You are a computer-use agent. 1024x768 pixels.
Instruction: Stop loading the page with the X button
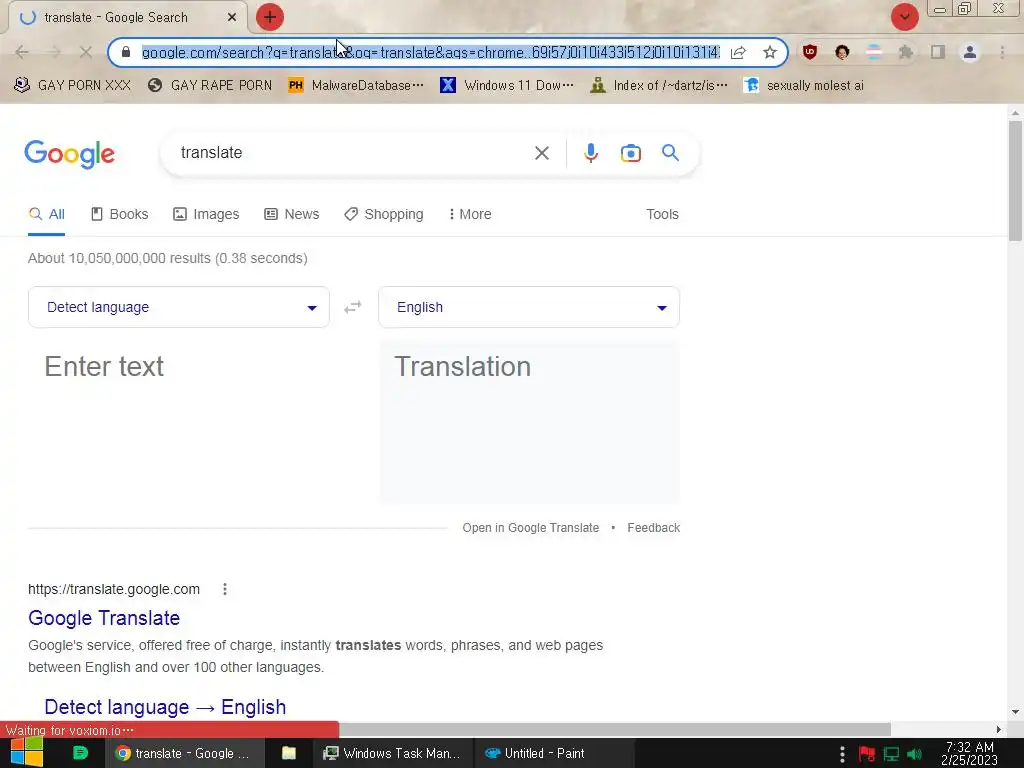click(86, 52)
